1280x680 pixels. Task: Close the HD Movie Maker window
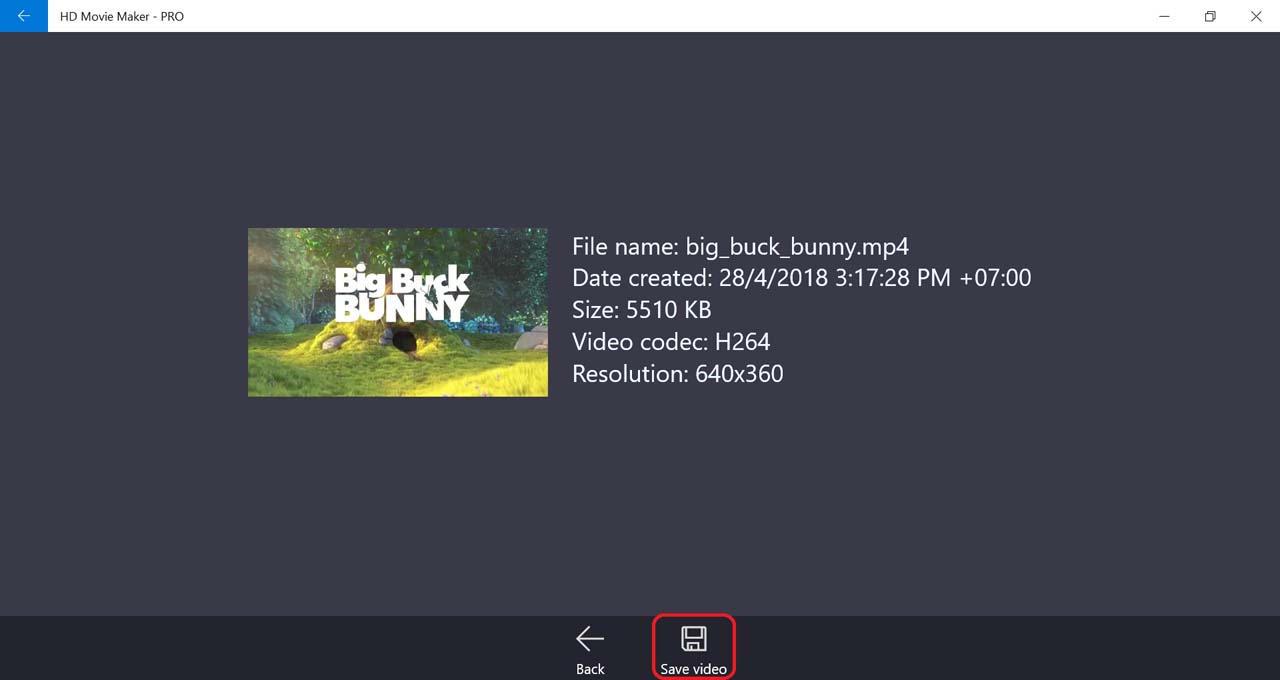coord(1256,16)
